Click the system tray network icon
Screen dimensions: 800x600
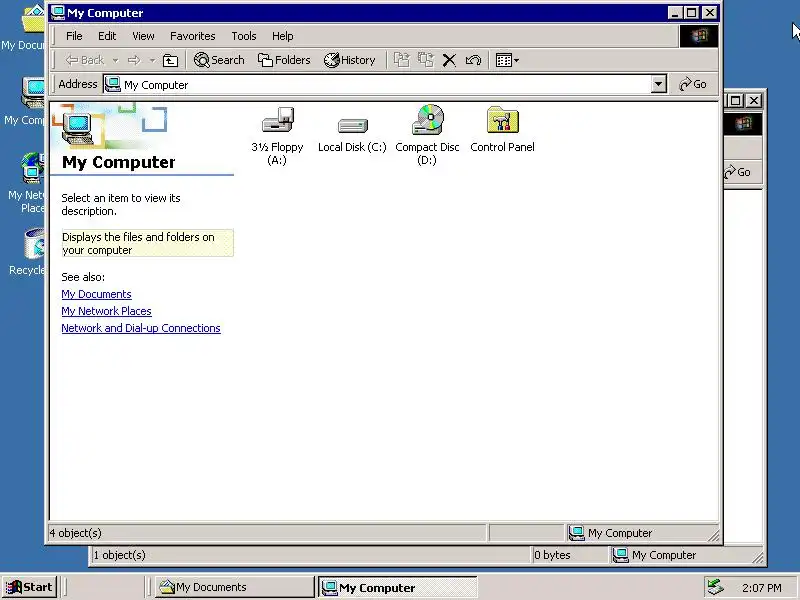coord(715,587)
